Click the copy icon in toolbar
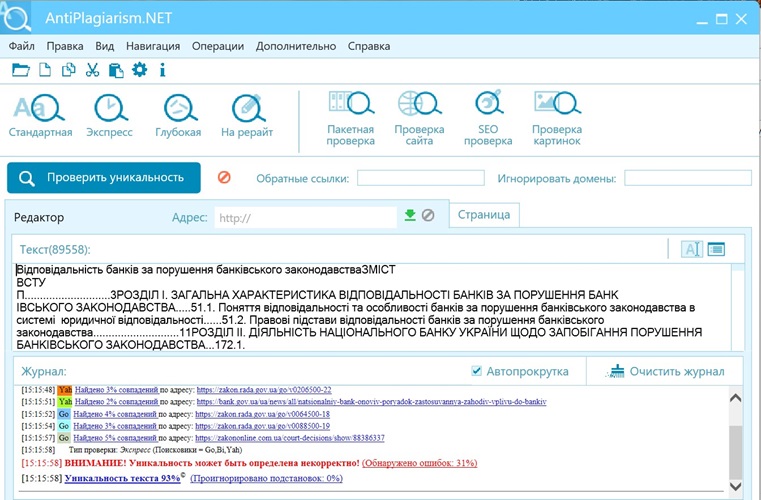Screen dimensions: 761x500 click(x=68, y=70)
